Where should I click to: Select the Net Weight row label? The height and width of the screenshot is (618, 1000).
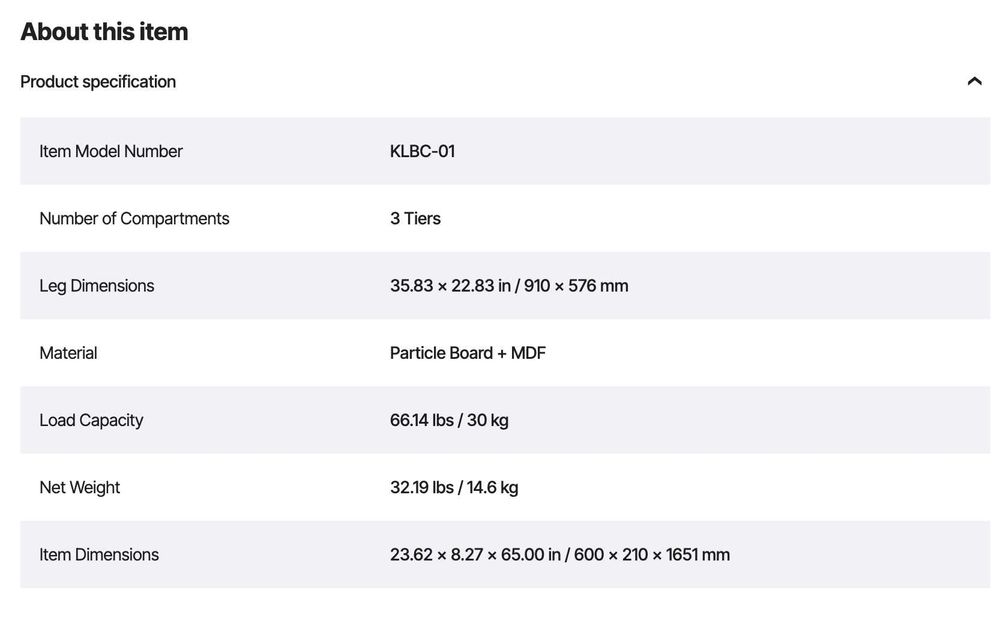[80, 487]
